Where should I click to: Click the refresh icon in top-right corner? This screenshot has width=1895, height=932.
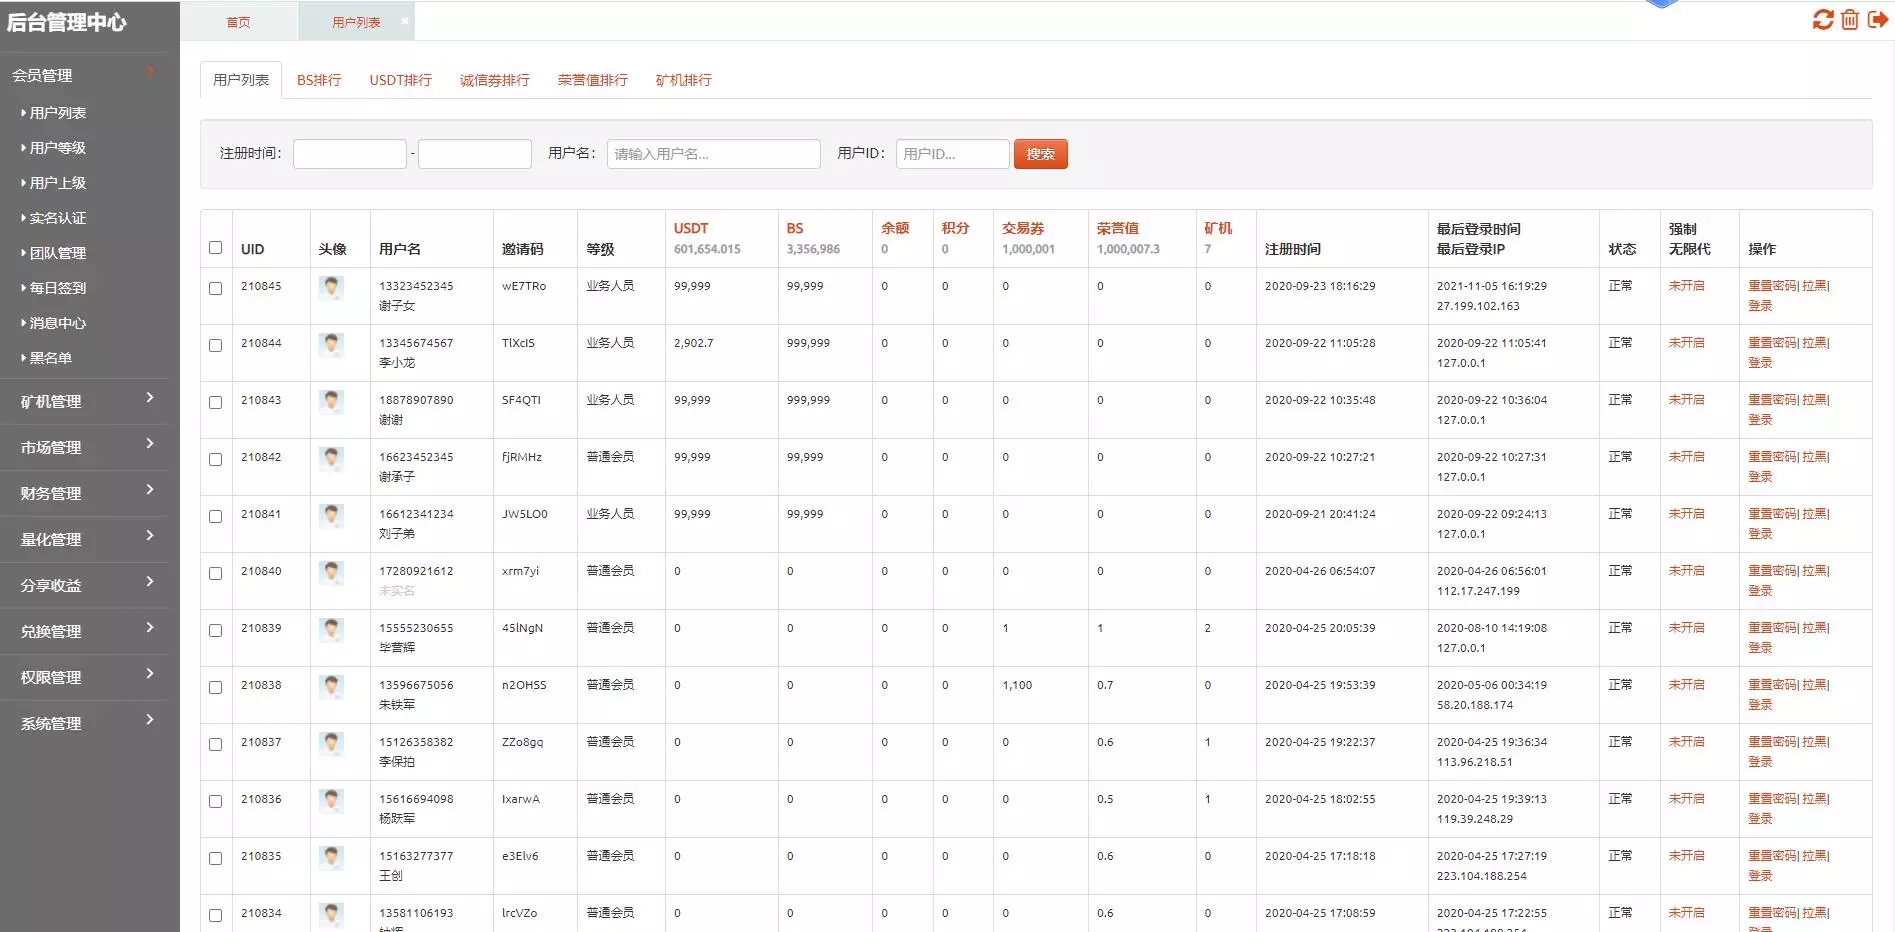point(1823,19)
